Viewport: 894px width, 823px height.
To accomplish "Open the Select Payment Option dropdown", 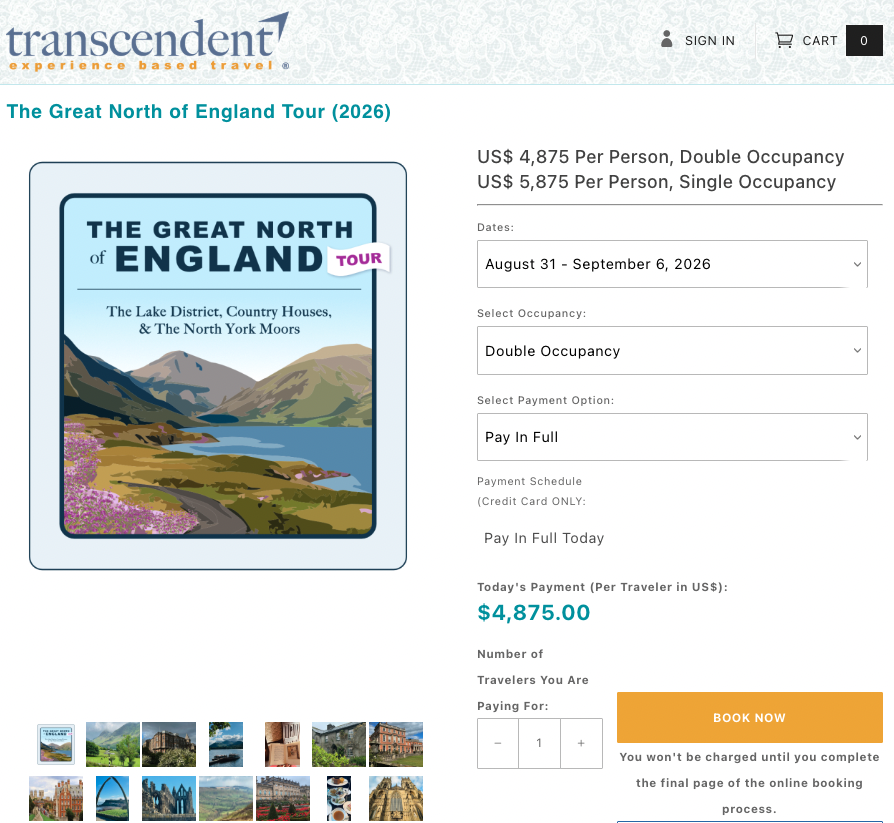I will coord(672,437).
